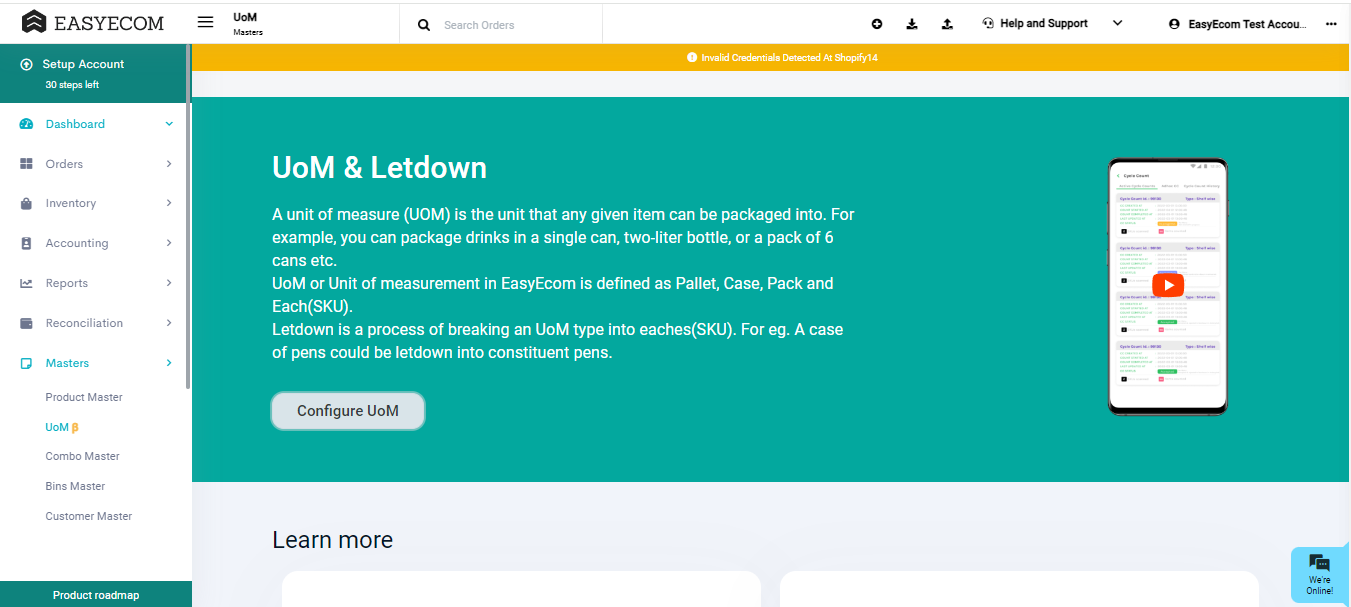Open the We're Online chat widget
The height and width of the screenshot is (607, 1351).
[1320, 575]
